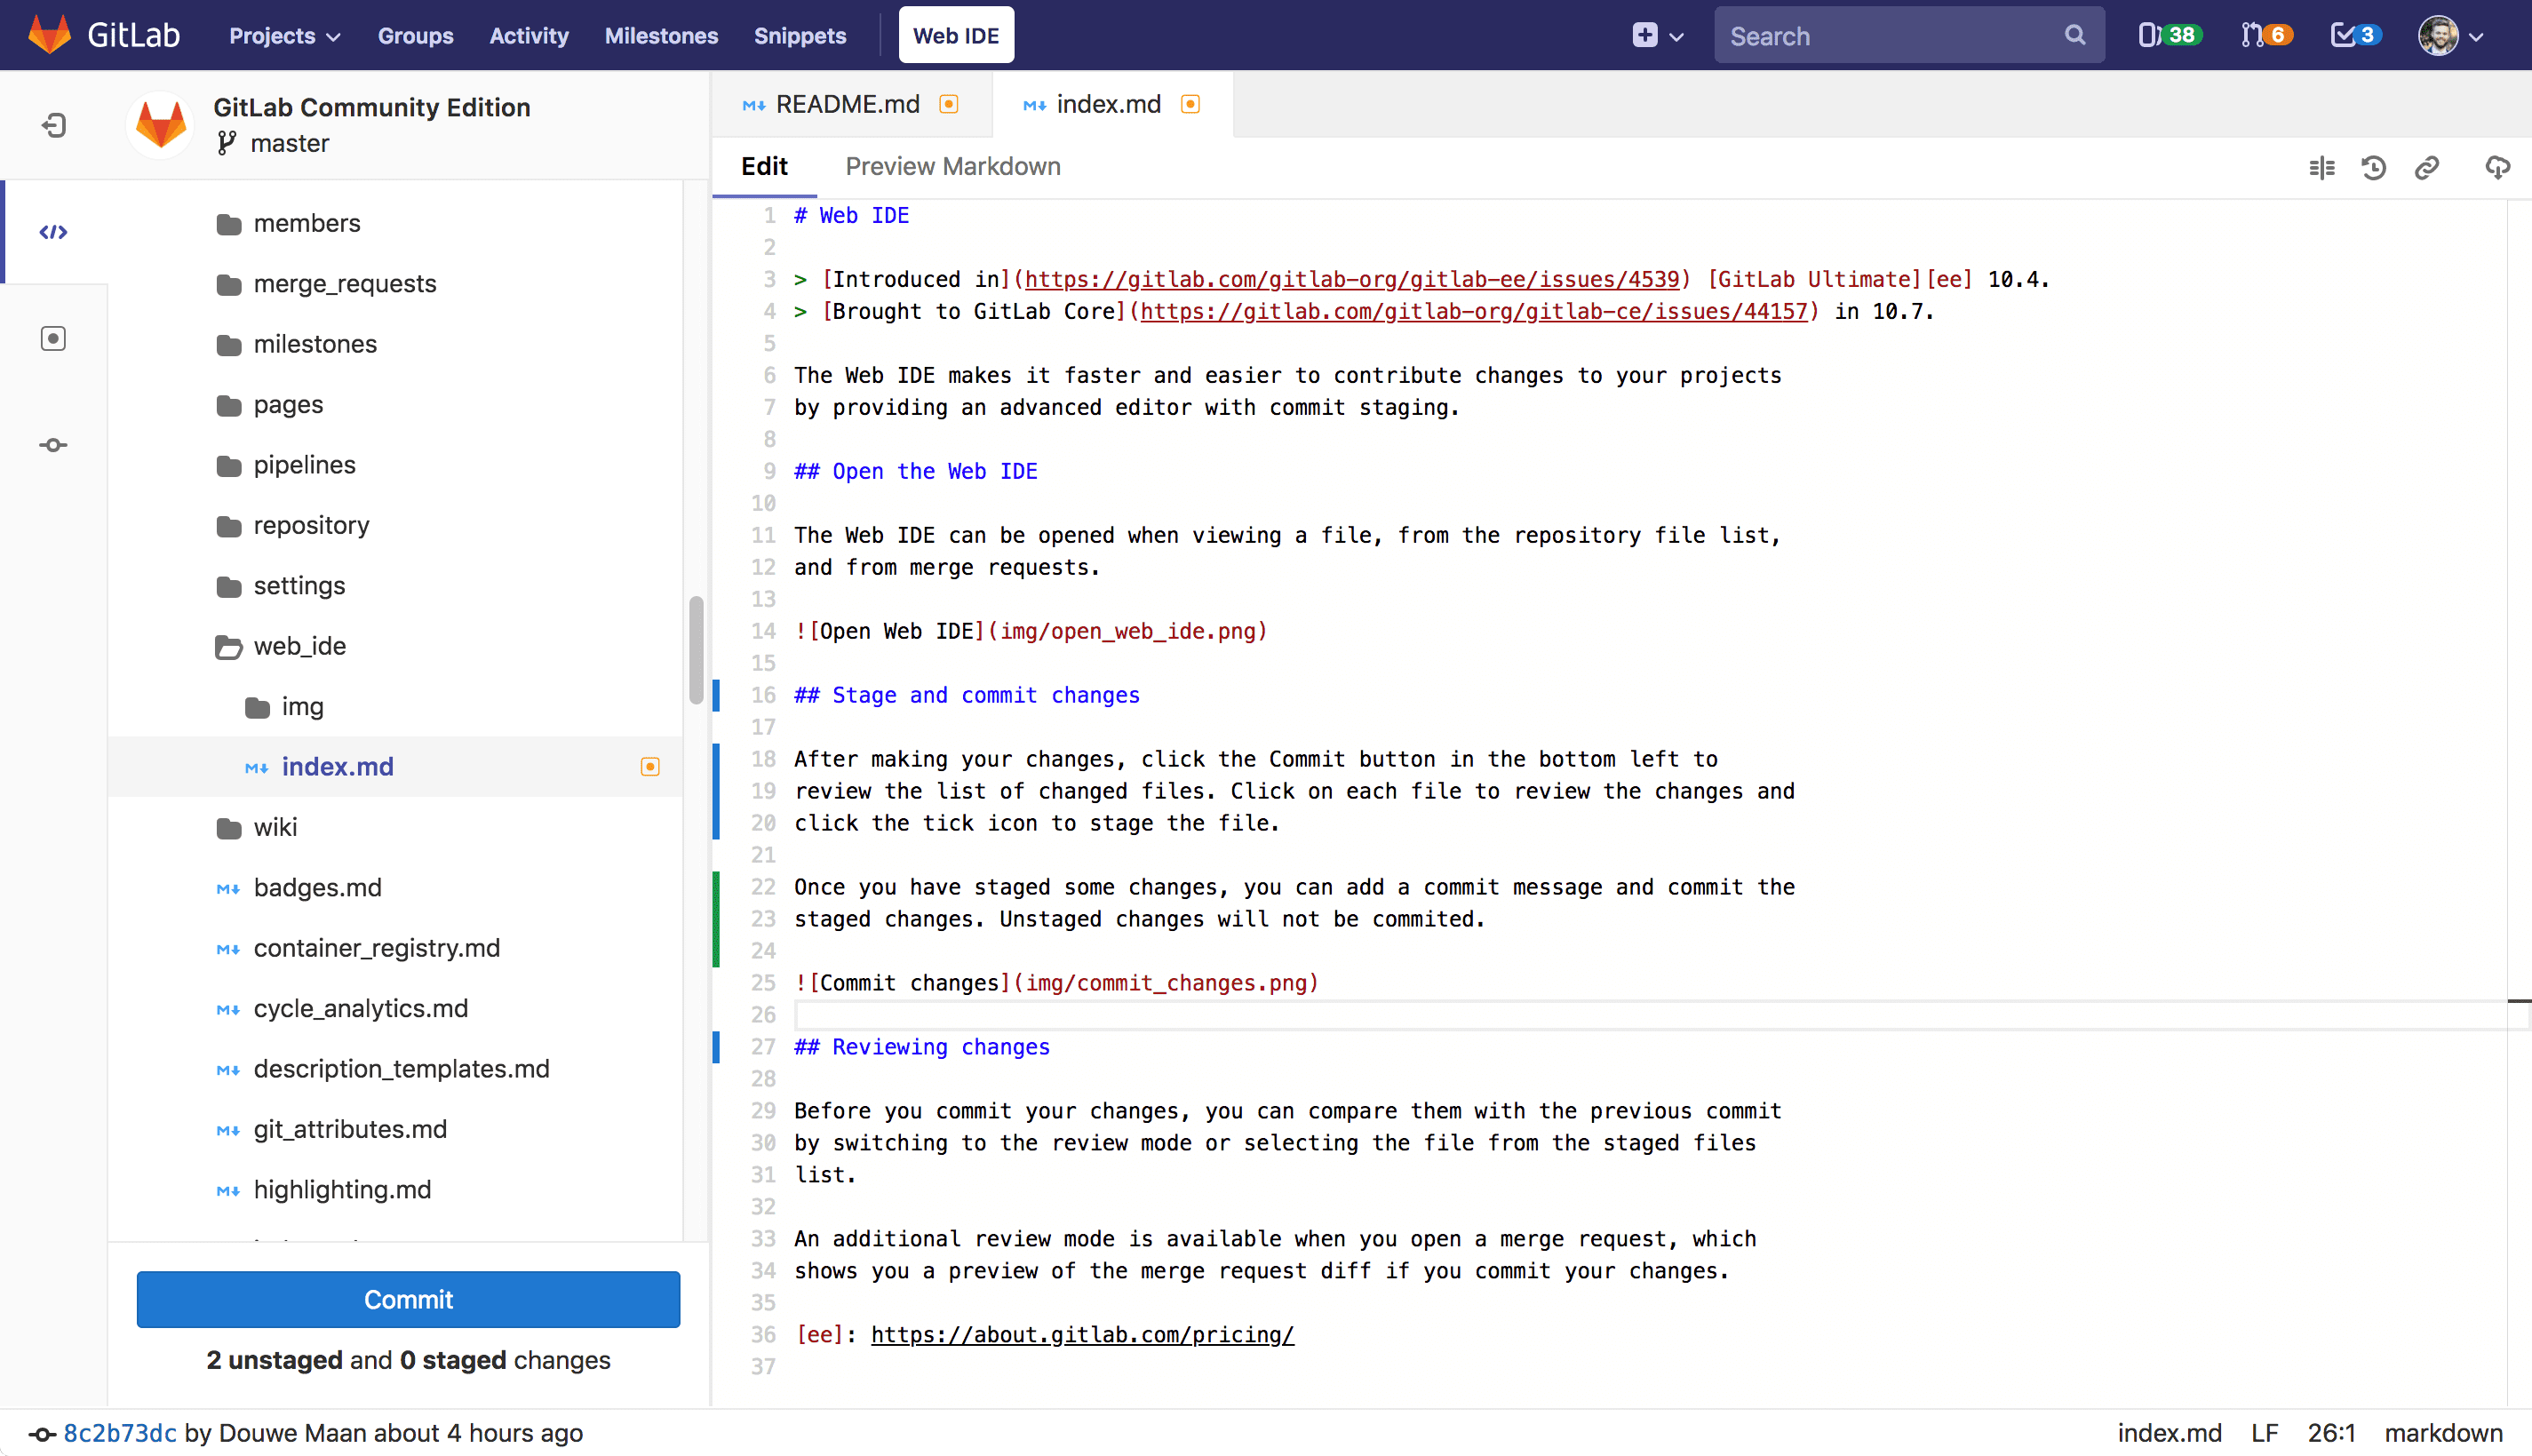Click the Projects dropdown in top navigation
The image size is (2532, 1456).
point(283,35)
